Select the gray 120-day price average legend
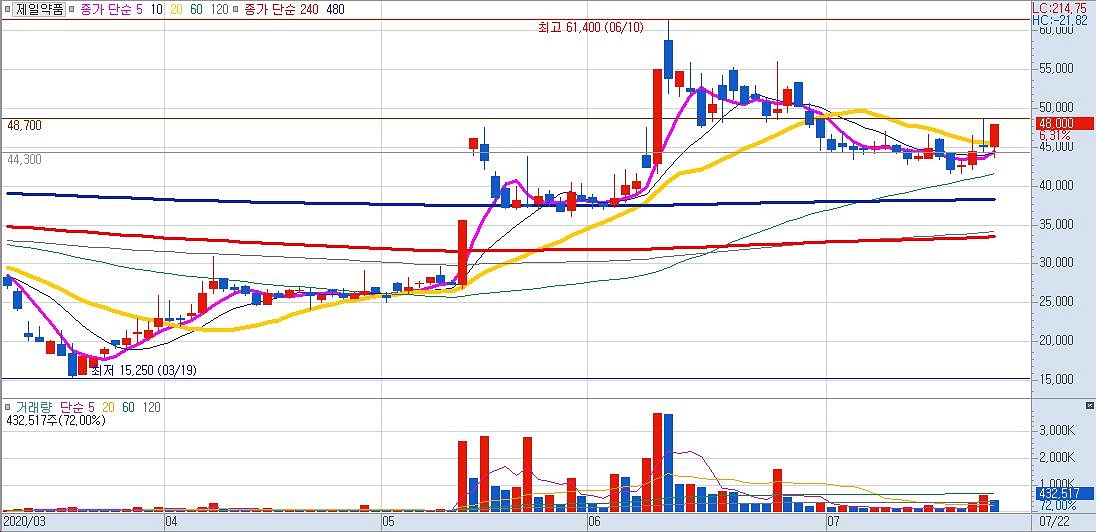This screenshot has width=1096, height=532. coord(221,9)
